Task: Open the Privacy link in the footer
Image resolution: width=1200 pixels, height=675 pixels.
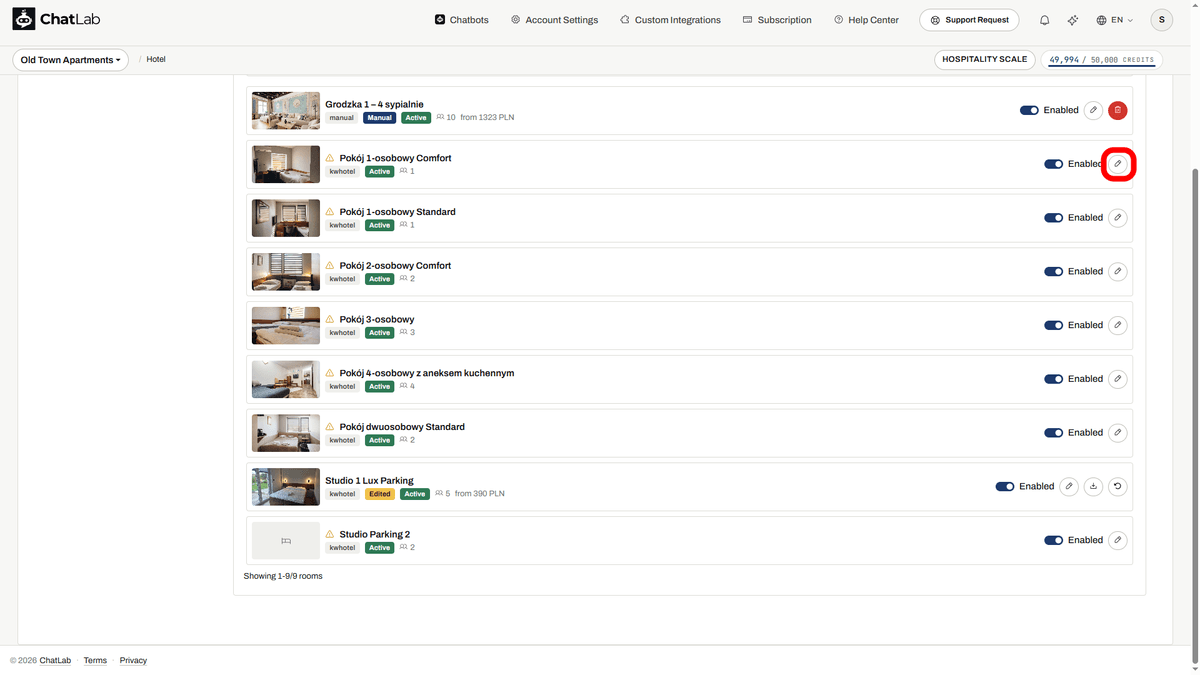Action: [x=133, y=660]
